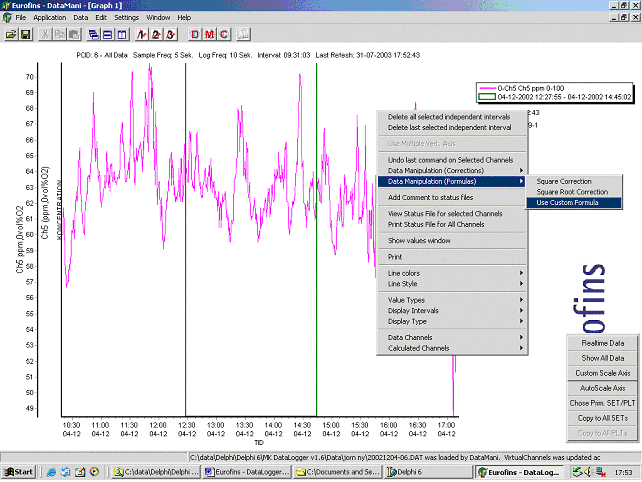Click the open book help icon
Image resolution: width=642 pixels, height=482 pixels.
[243, 34]
